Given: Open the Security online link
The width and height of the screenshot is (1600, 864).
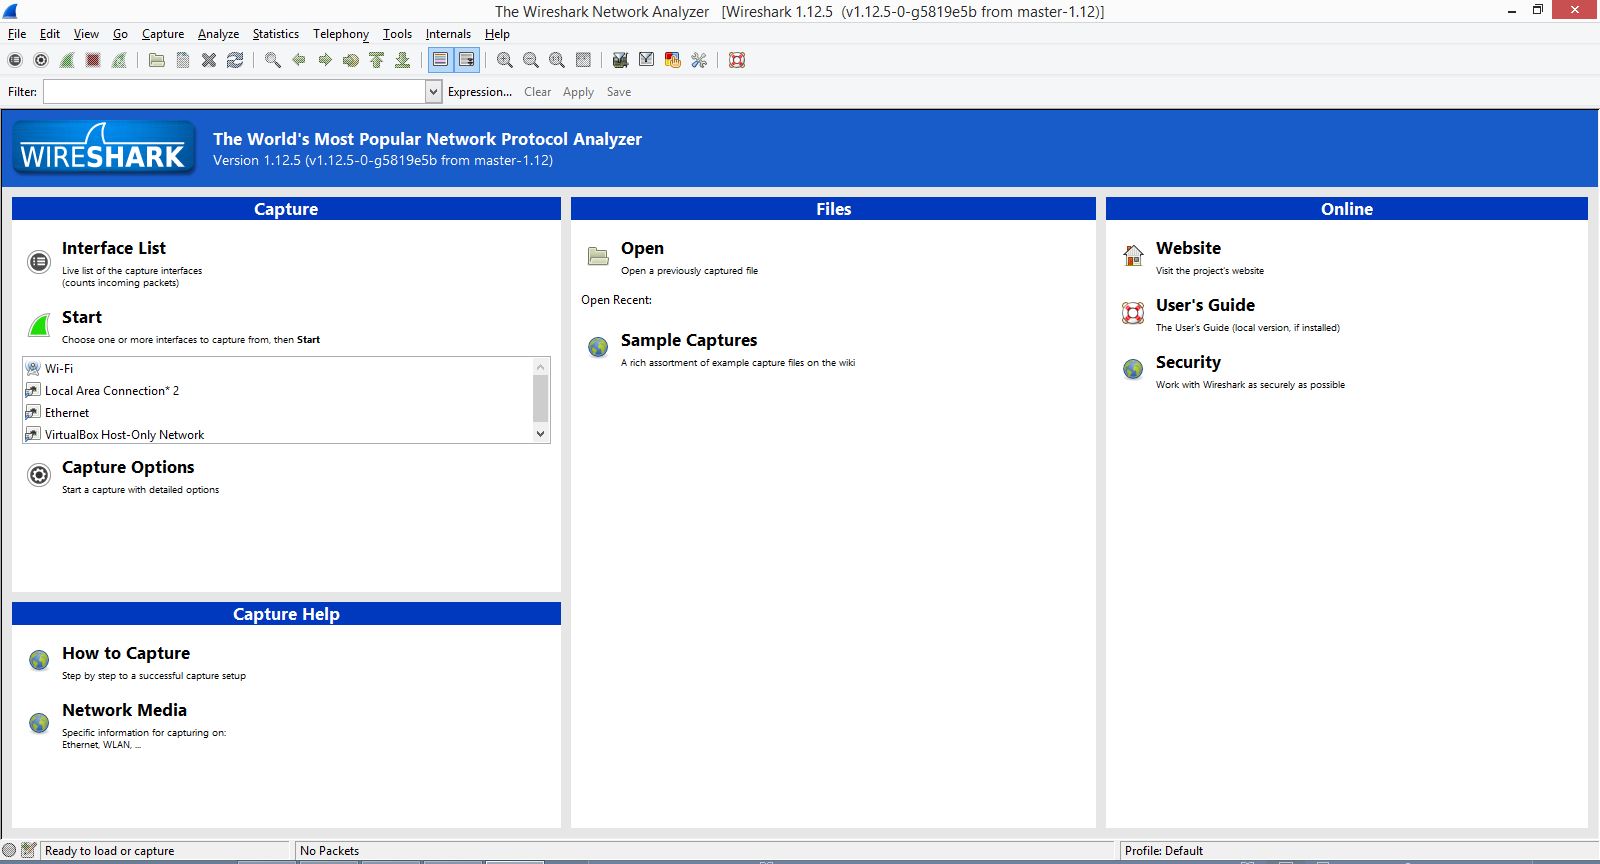Looking at the screenshot, I should (x=1188, y=362).
